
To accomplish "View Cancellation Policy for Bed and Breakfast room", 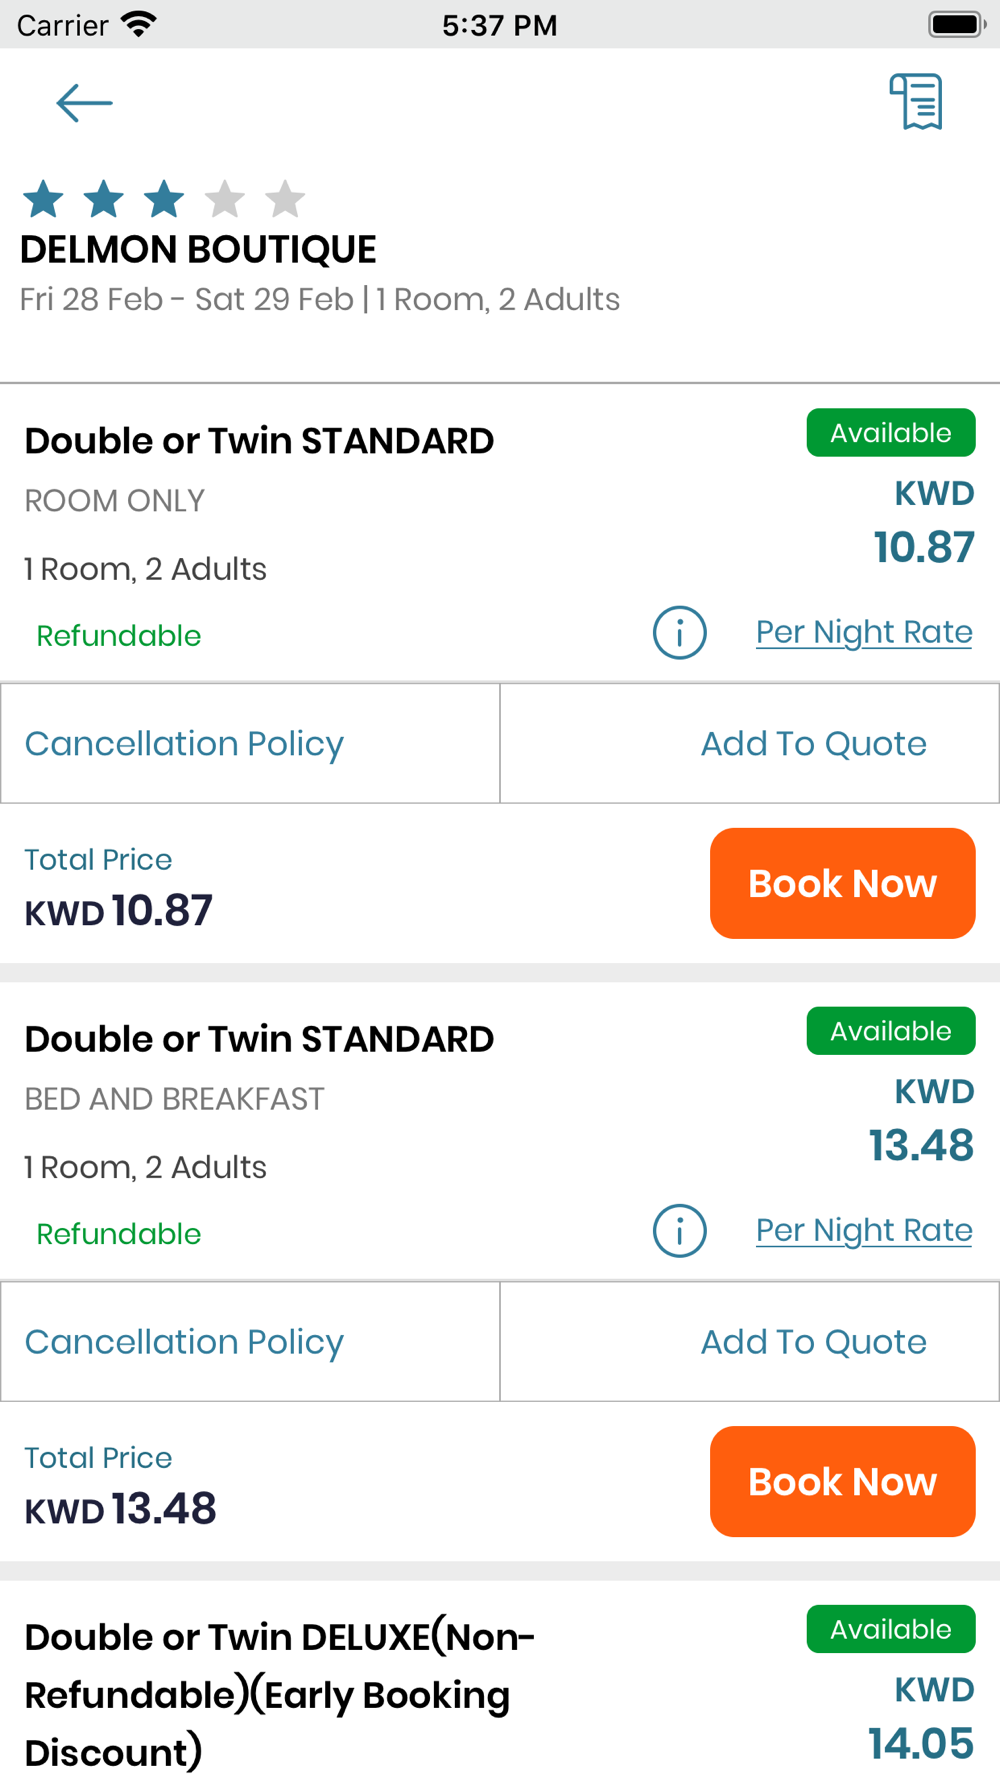I will pyautogui.click(x=184, y=1342).
